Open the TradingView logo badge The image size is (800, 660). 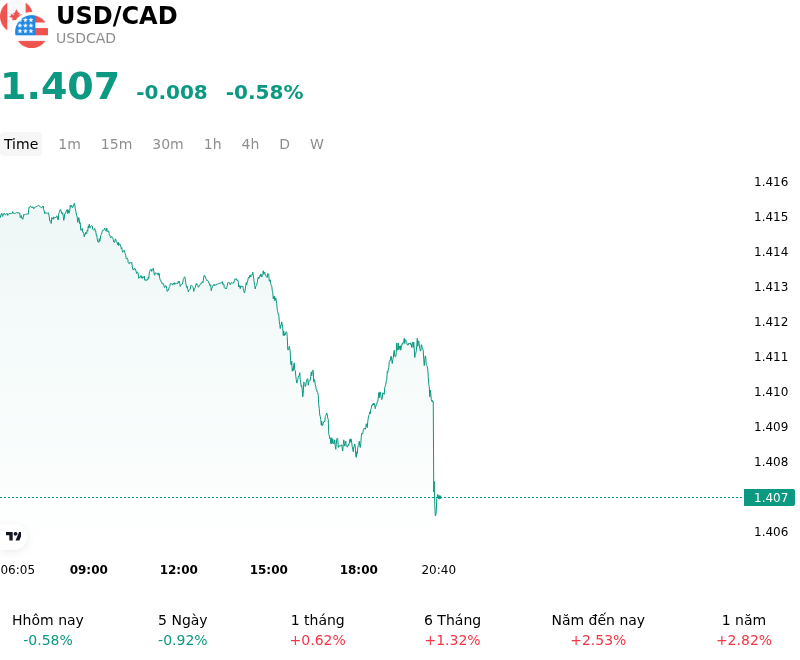tap(13, 536)
